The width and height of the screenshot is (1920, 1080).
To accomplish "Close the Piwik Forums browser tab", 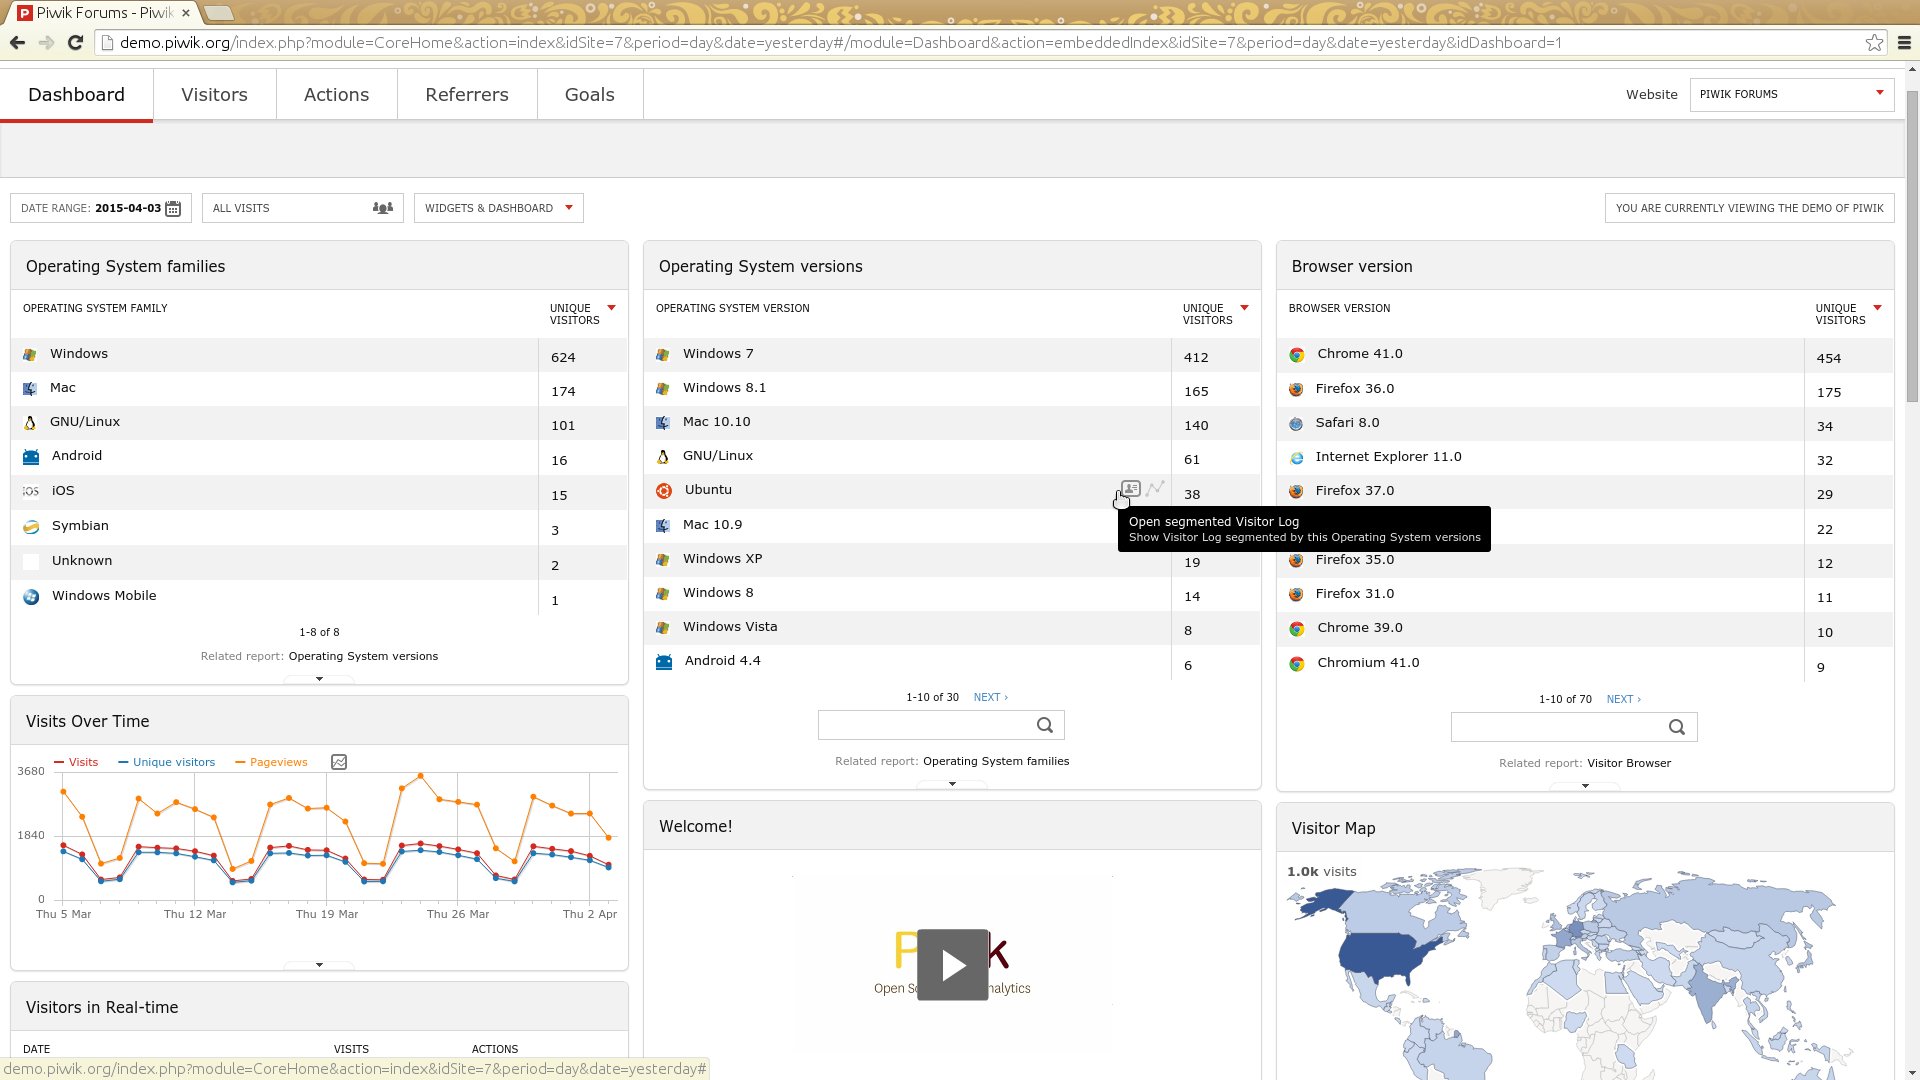I will tap(185, 13).
